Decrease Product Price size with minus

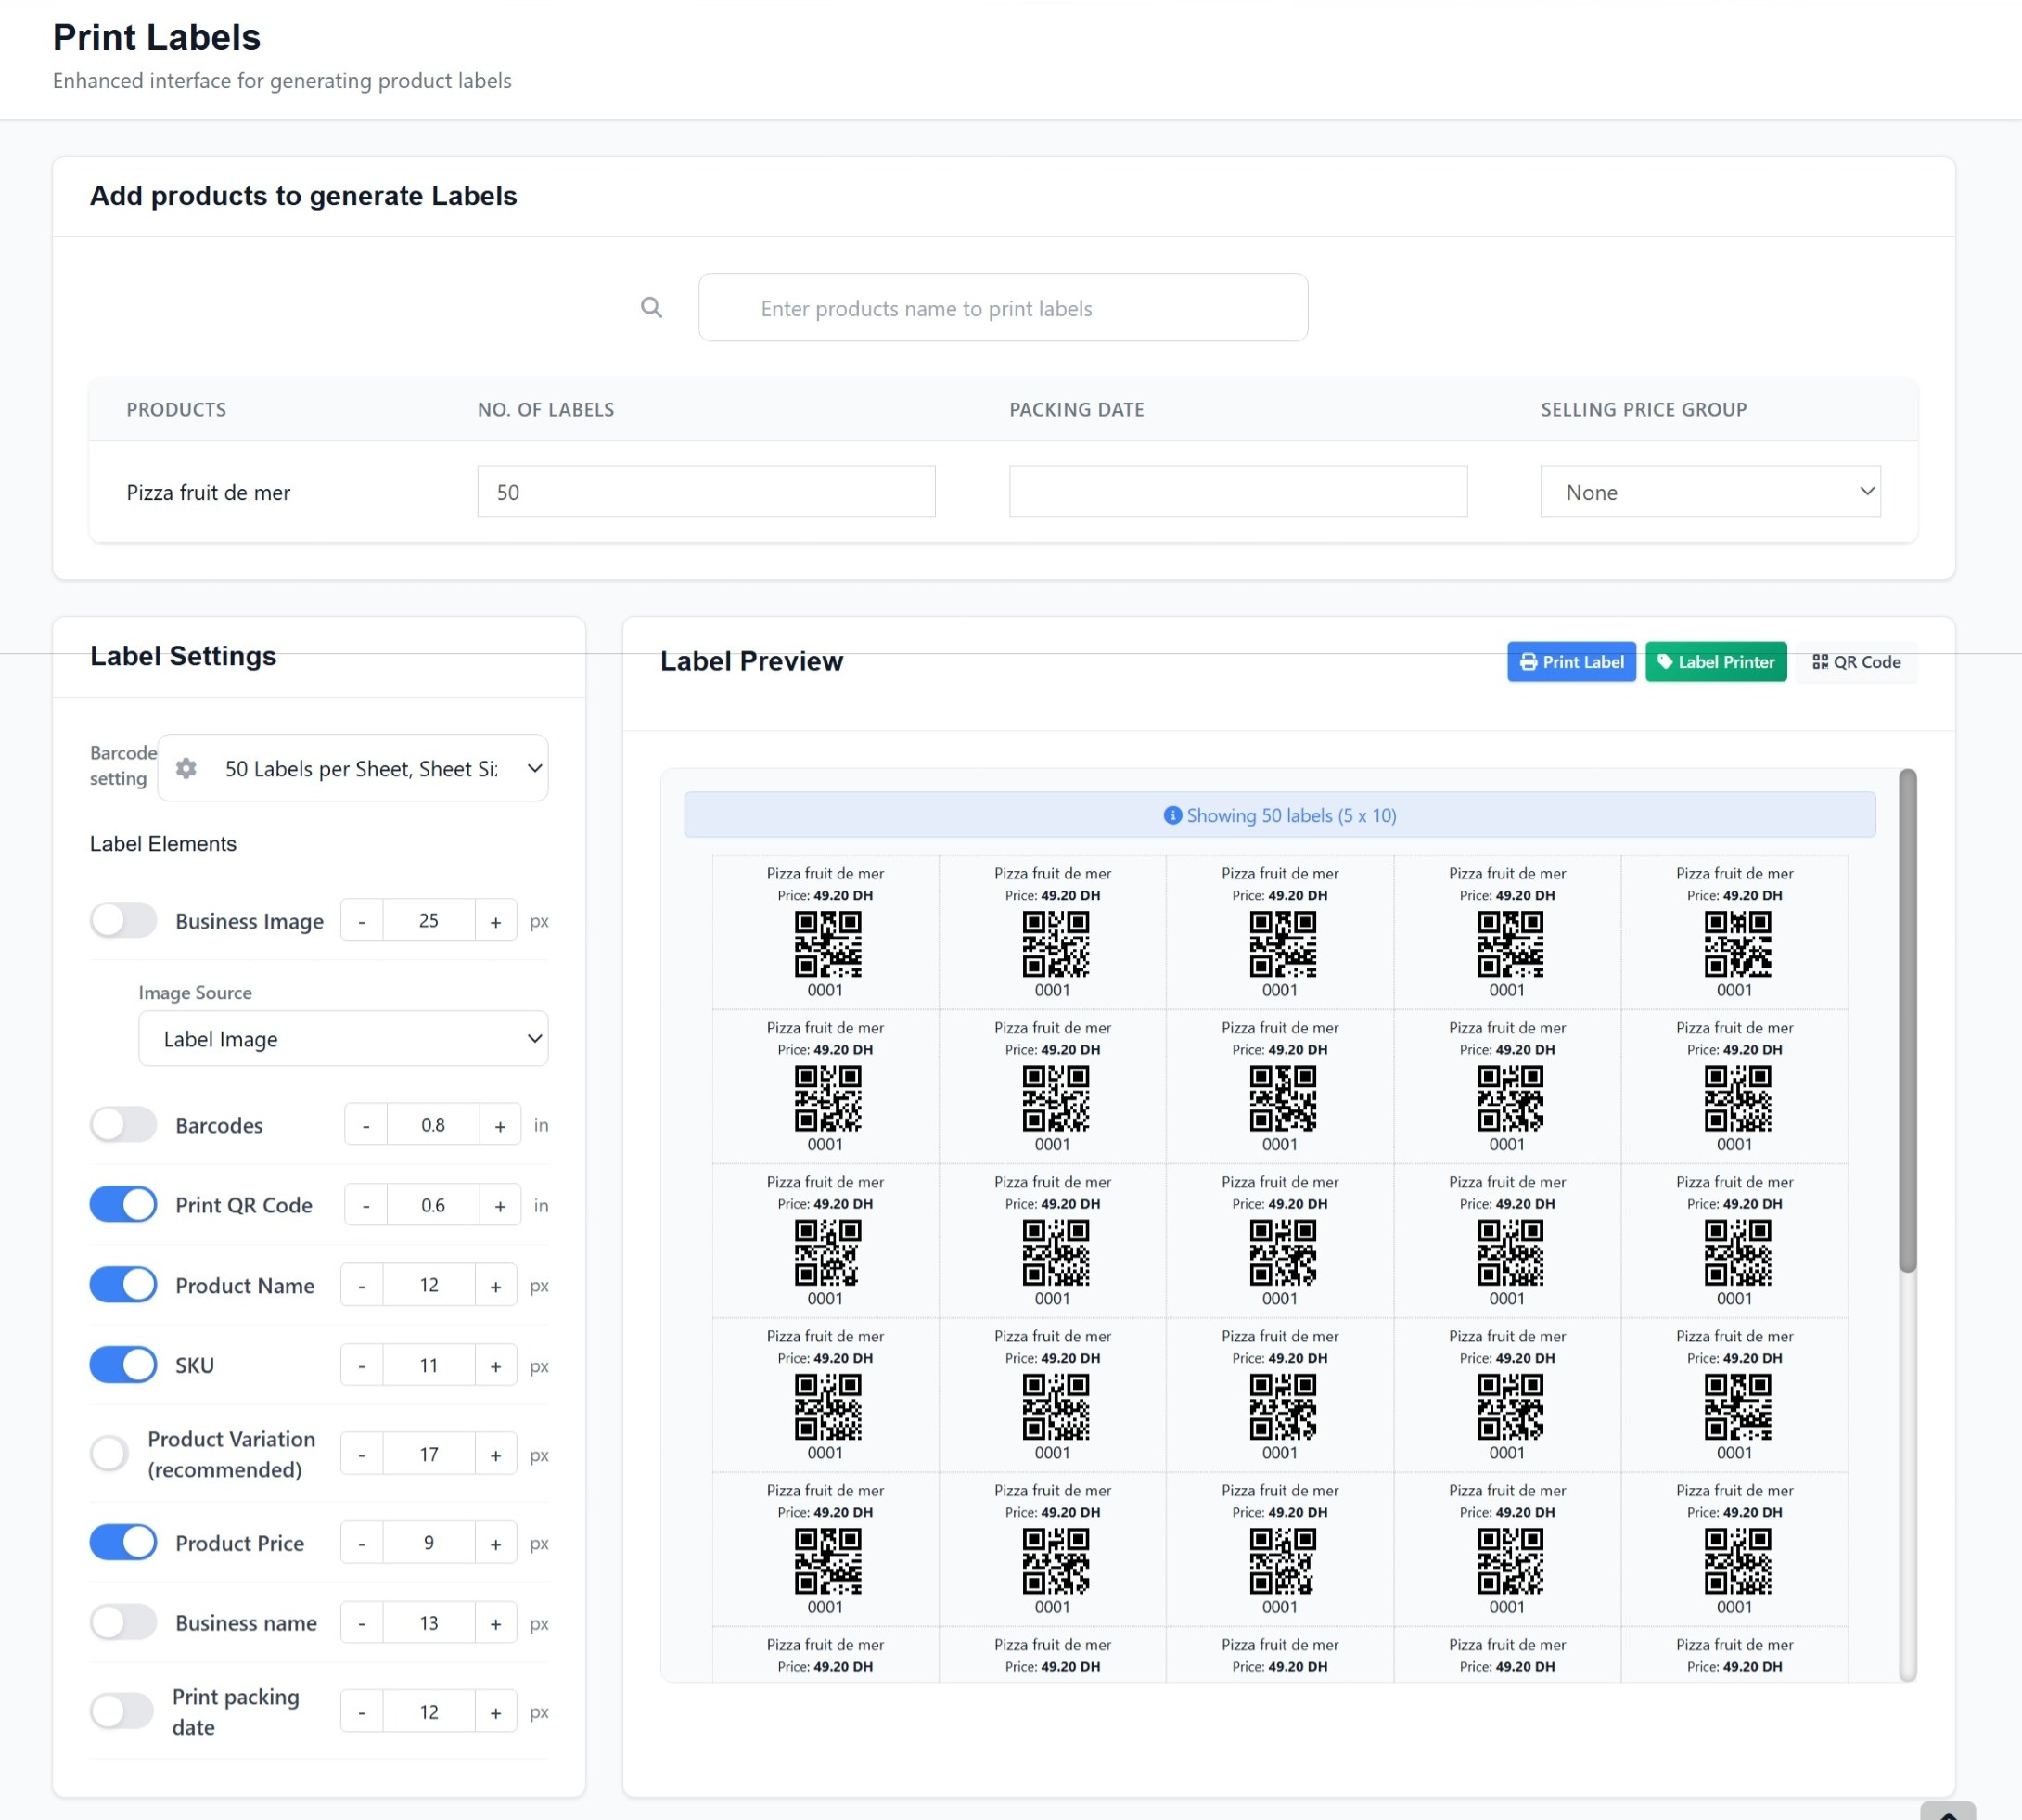(x=362, y=1543)
